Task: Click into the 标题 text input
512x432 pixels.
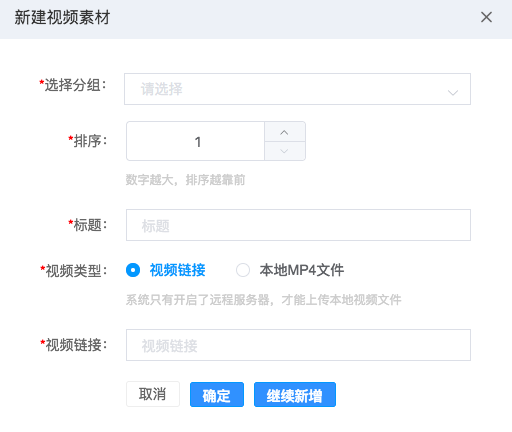Action: click(298, 225)
